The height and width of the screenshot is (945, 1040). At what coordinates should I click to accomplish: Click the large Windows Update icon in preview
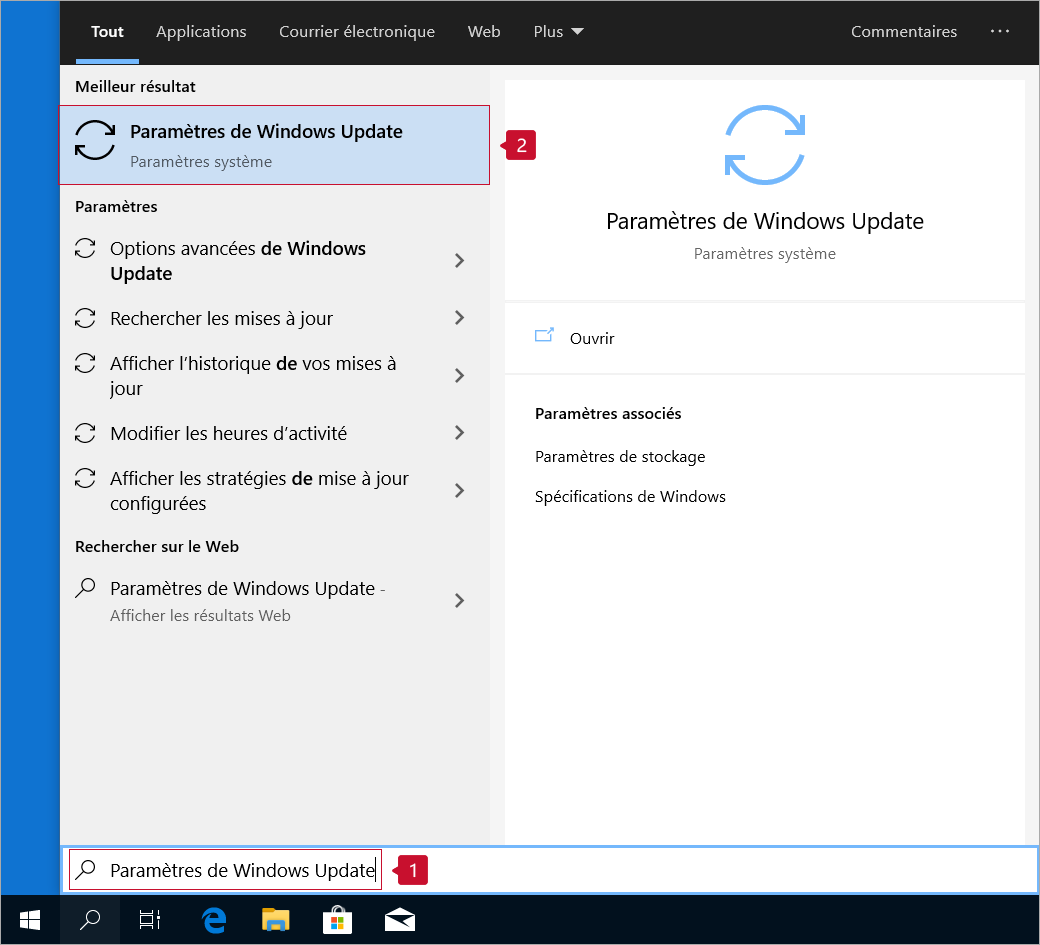pyautogui.click(x=764, y=145)
